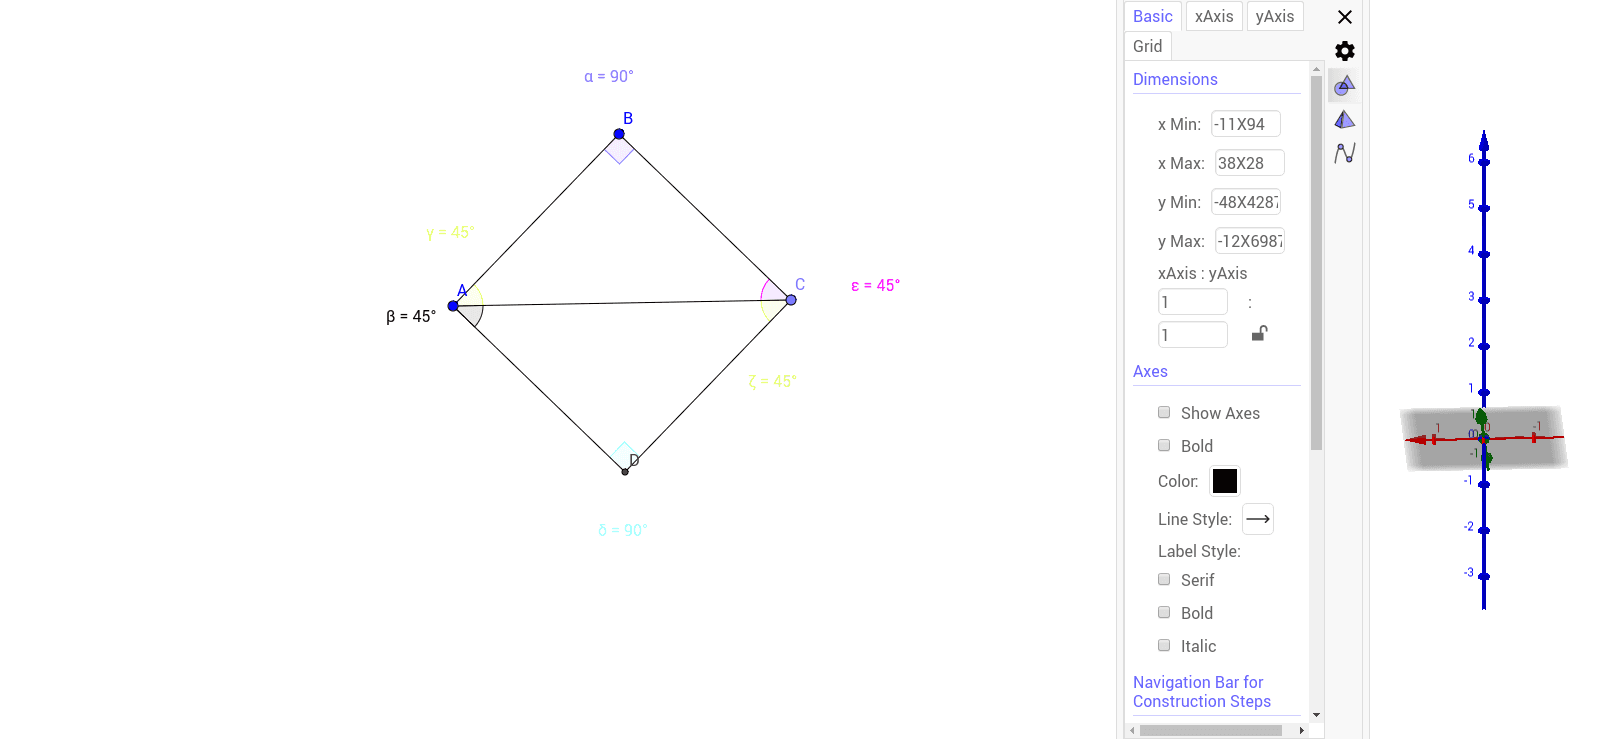This screenshot has width=1600, height=741.
Task: Select point D at the bottom vertex
Action: pyautogui.click(x=625, y=472)
